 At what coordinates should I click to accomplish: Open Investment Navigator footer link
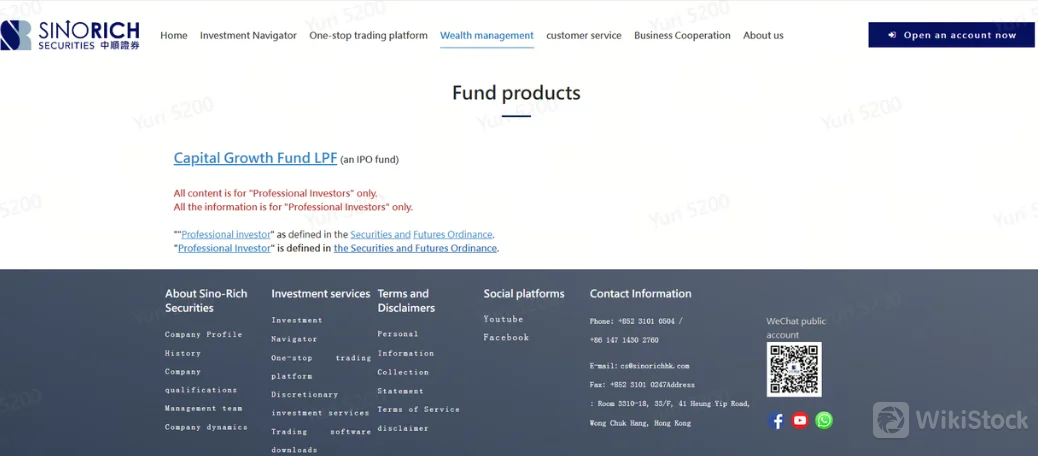coord(297,329)
